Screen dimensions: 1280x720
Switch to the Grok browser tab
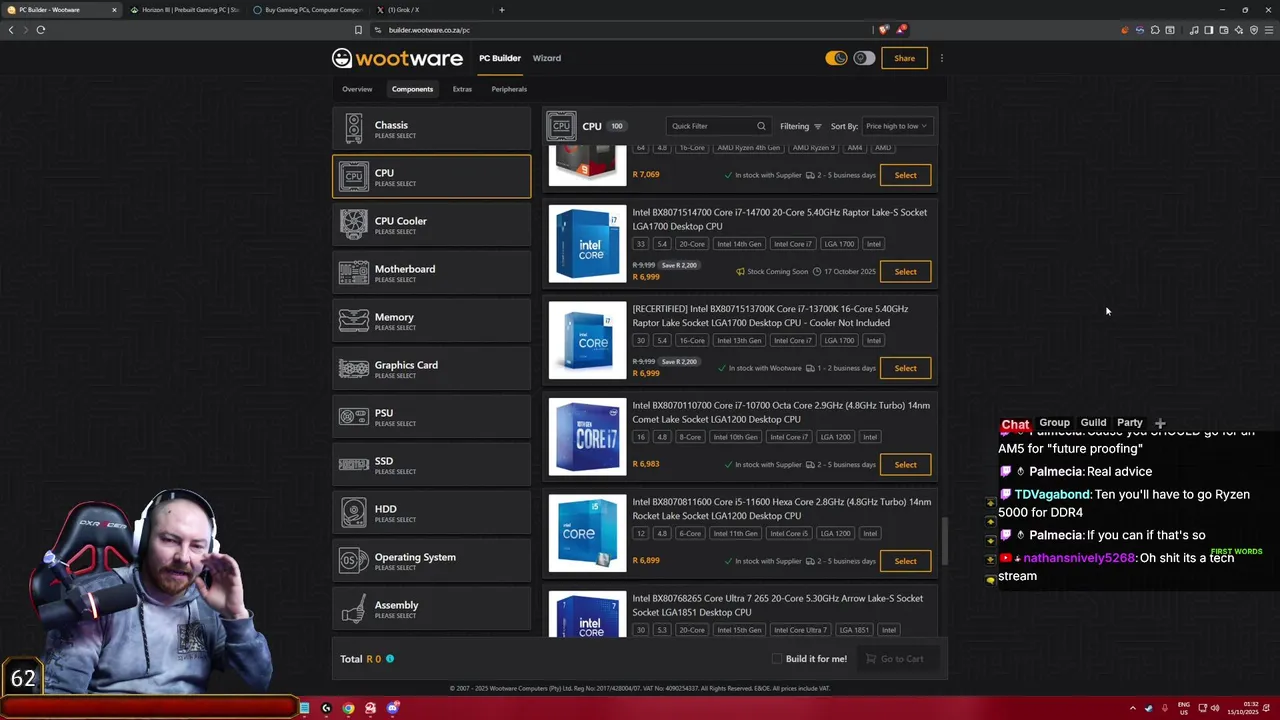[x=430, y=10]
